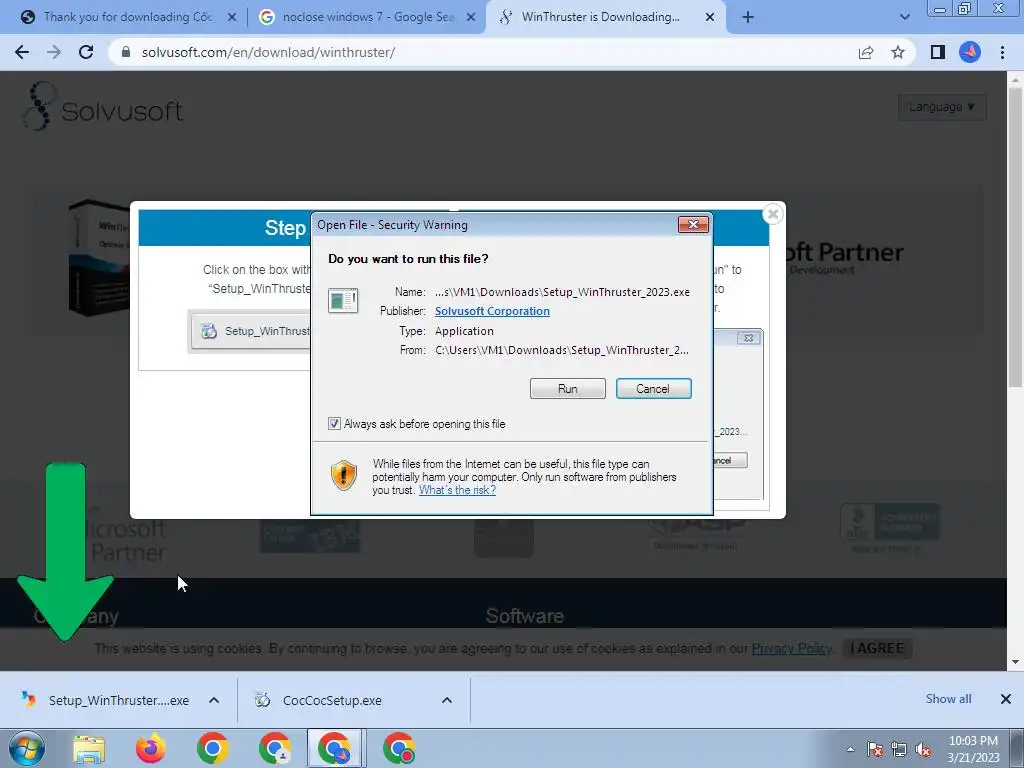Open CocCocSetup.exe in downloads bar
1024x768 pixels.
coord(333,700)
